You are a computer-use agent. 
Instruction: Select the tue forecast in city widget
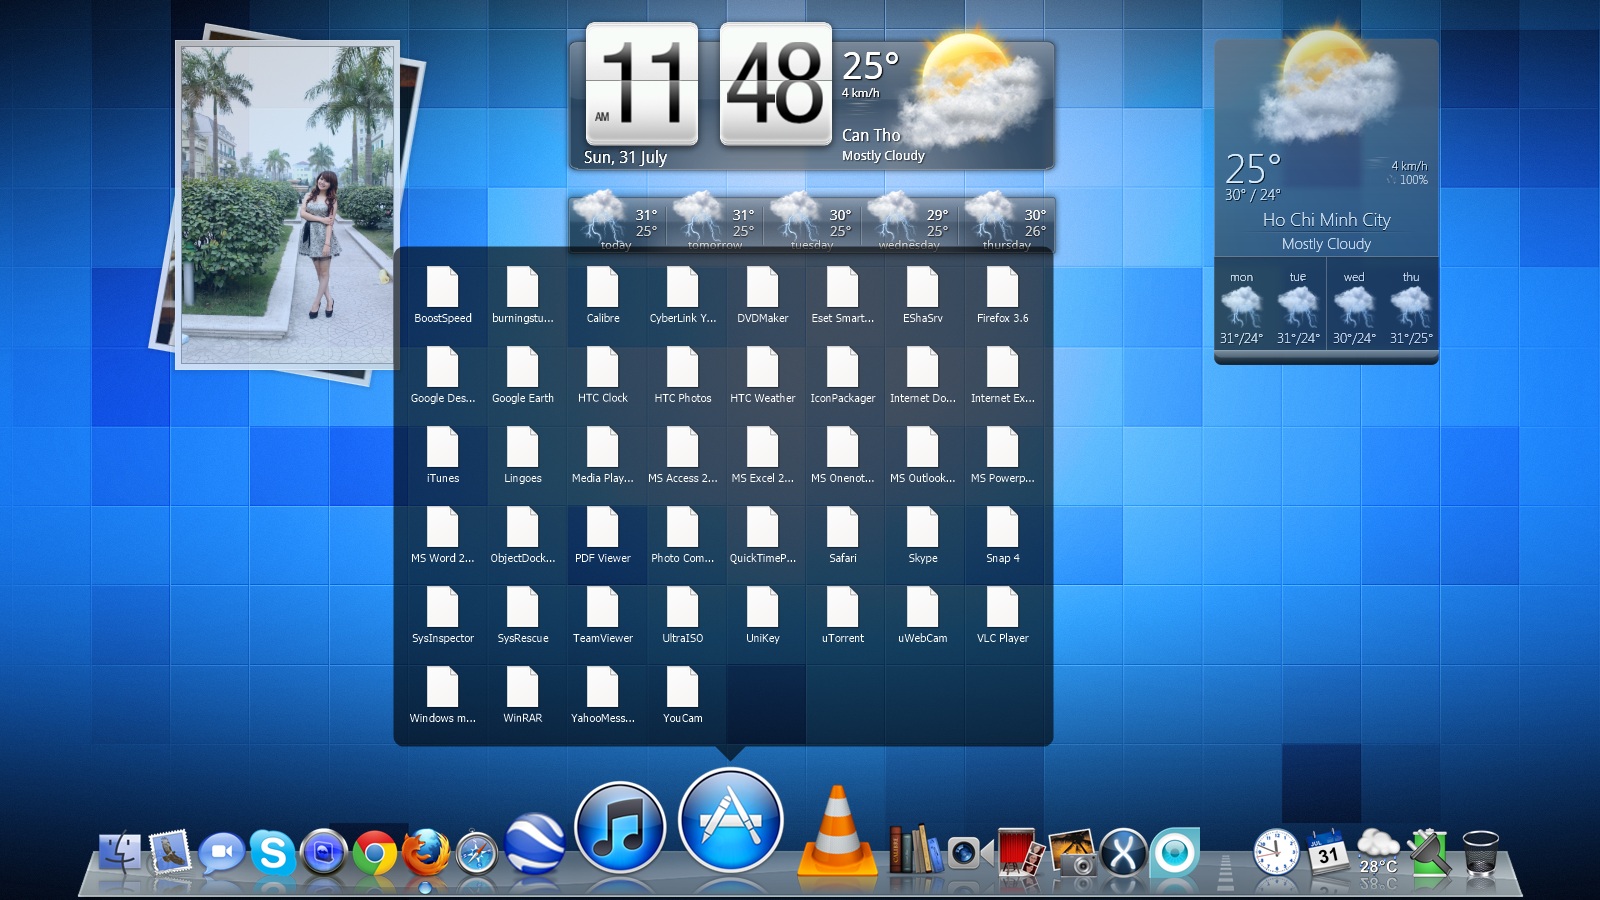click(x=1298, y=309)
